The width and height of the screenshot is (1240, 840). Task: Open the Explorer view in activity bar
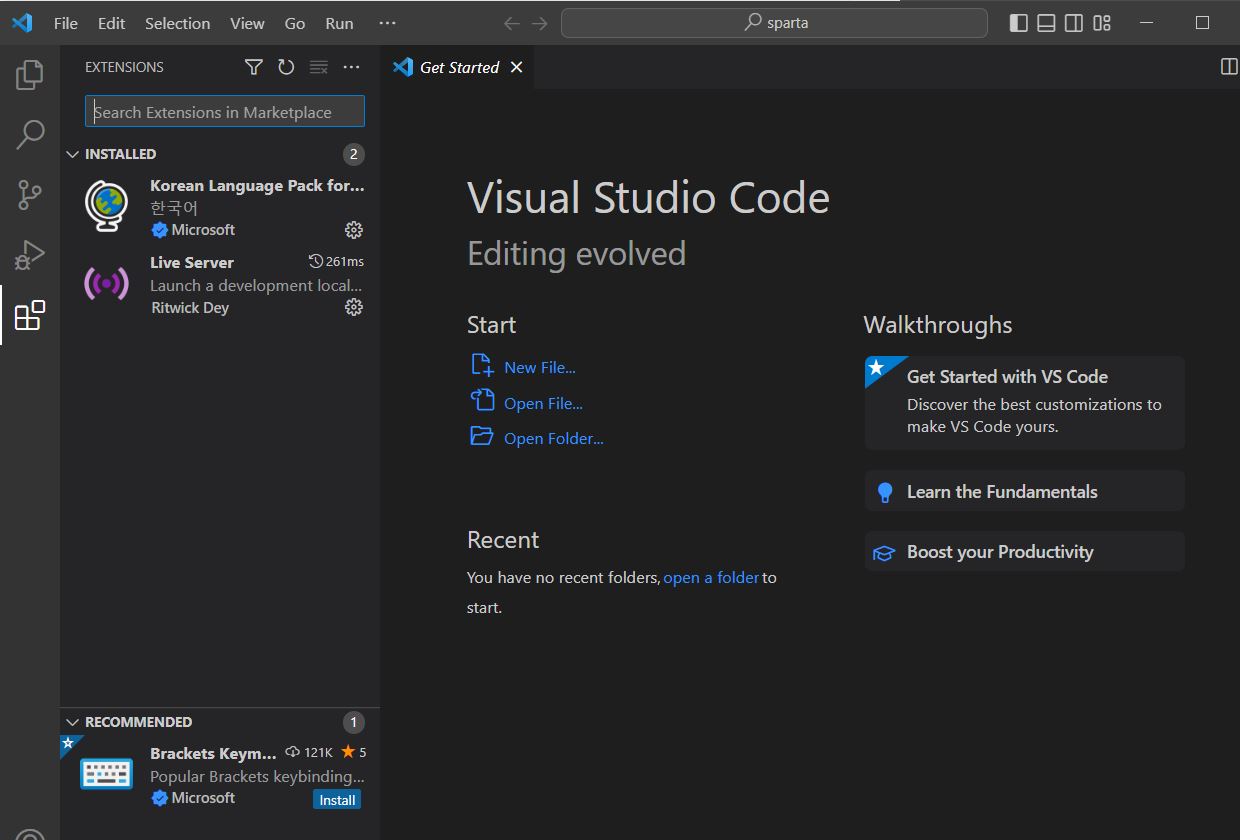[30, 74]
